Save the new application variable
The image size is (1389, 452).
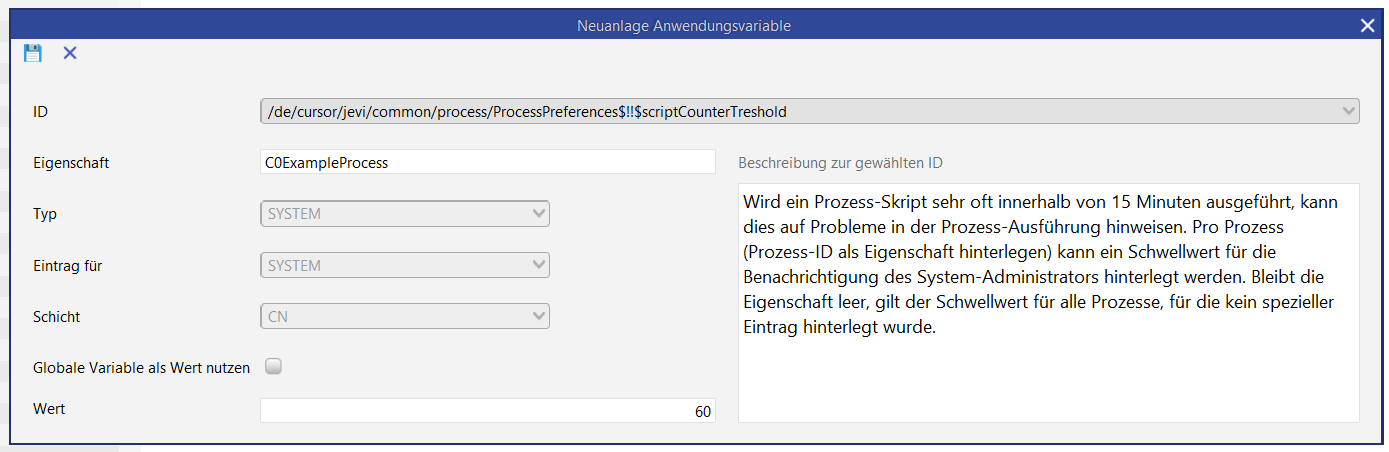click(x=33, y=53)
